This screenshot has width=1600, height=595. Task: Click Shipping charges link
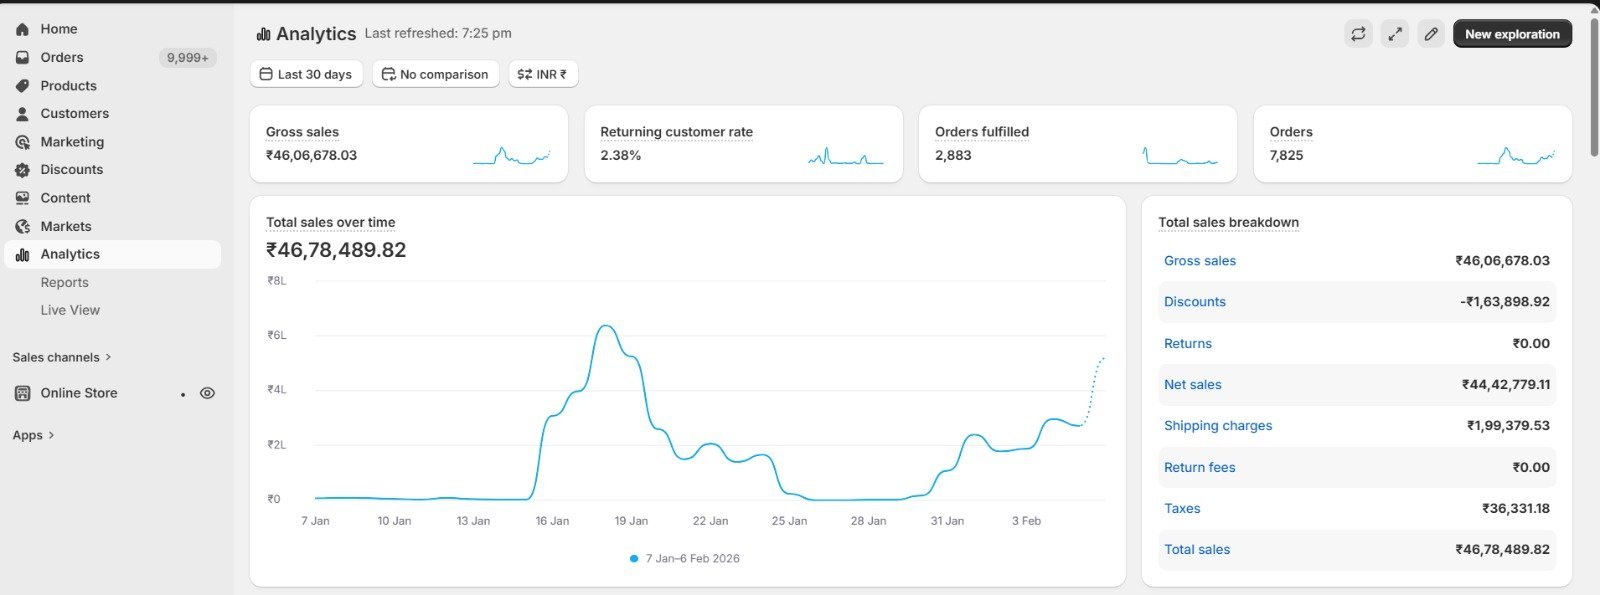tap(1218, 426)
